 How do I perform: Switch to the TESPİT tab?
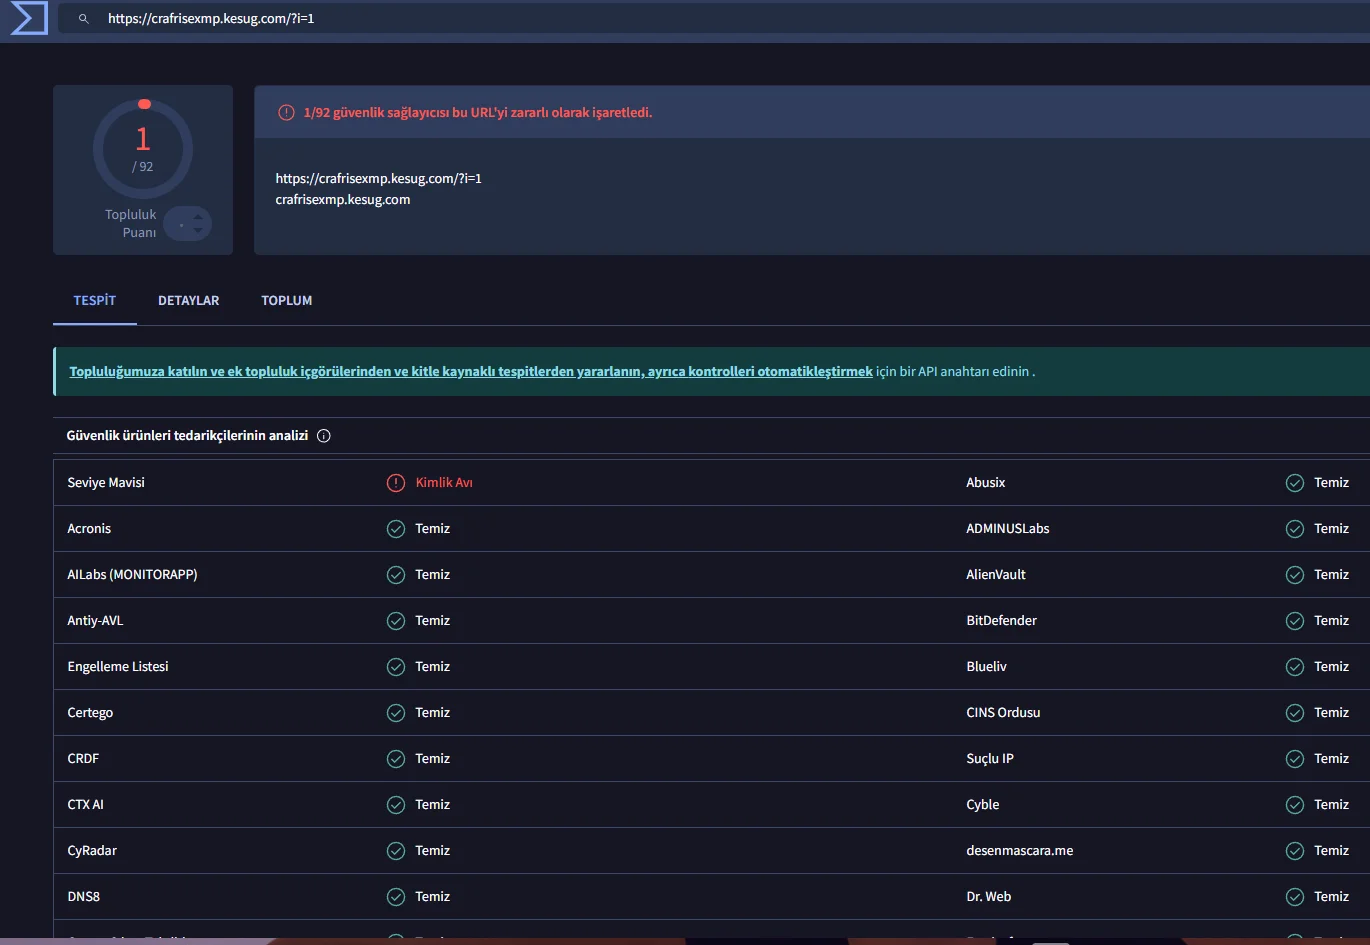[x=95, y=300]
